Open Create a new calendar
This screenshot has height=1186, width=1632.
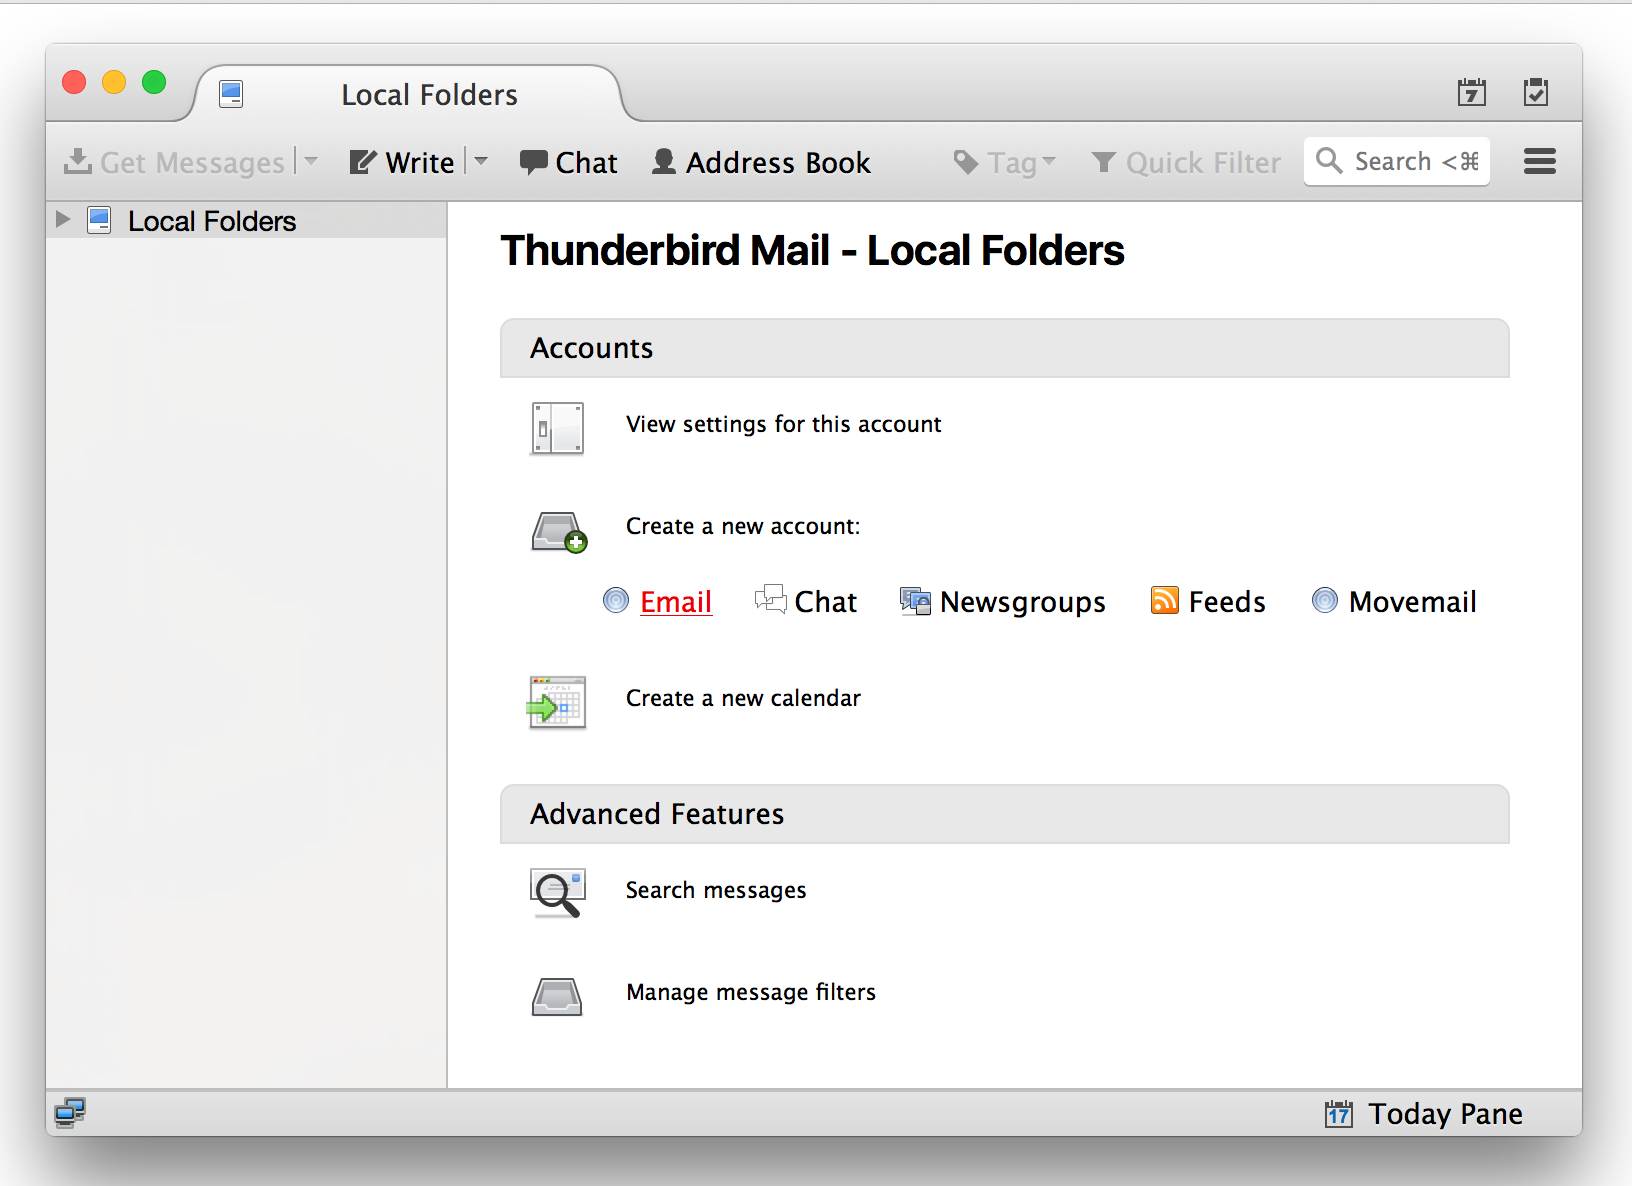(743, 698)
